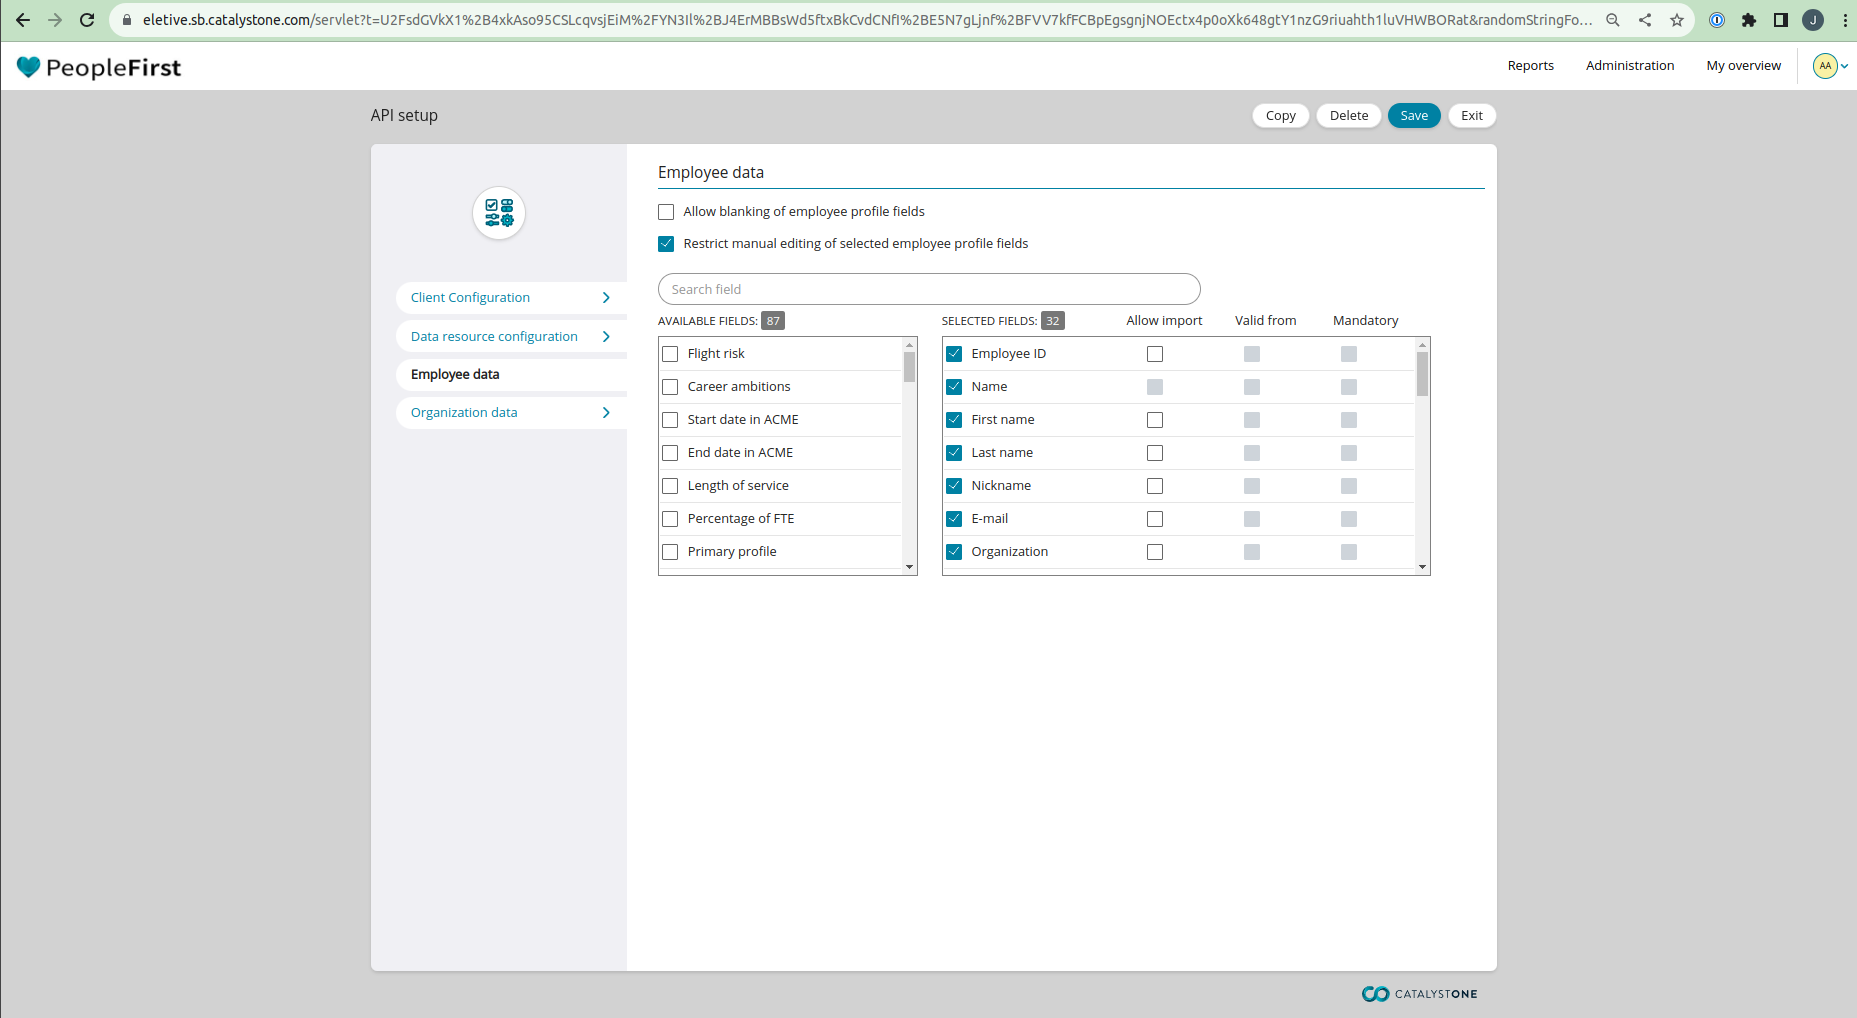Enable Allow import for Last name
This screenshot has width=1857, height=1018.
[x=1155, y=453]
